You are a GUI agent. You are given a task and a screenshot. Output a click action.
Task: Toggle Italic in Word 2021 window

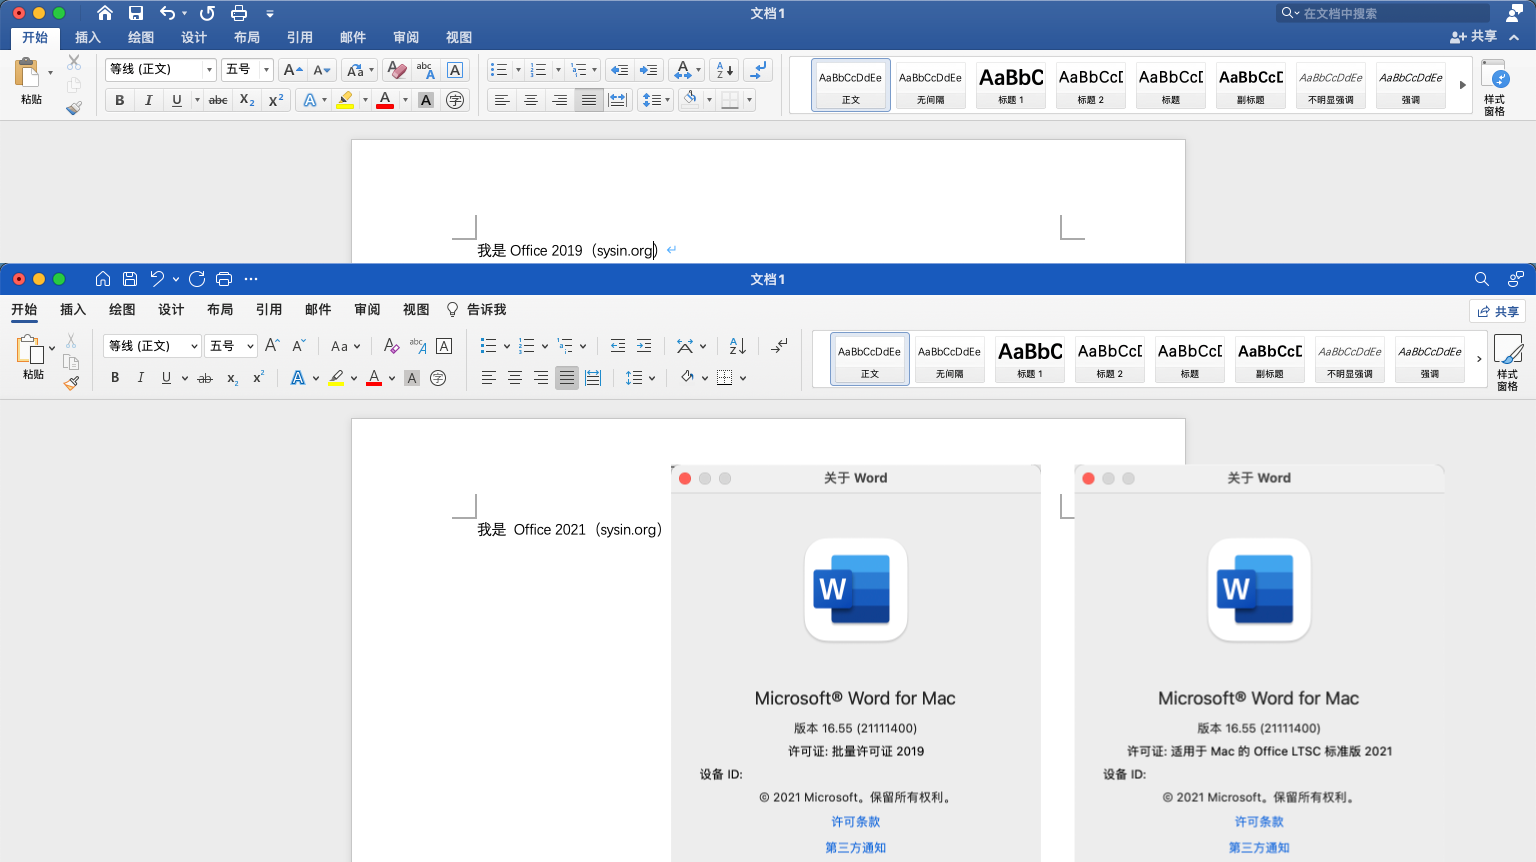click(x=140, y=378)
